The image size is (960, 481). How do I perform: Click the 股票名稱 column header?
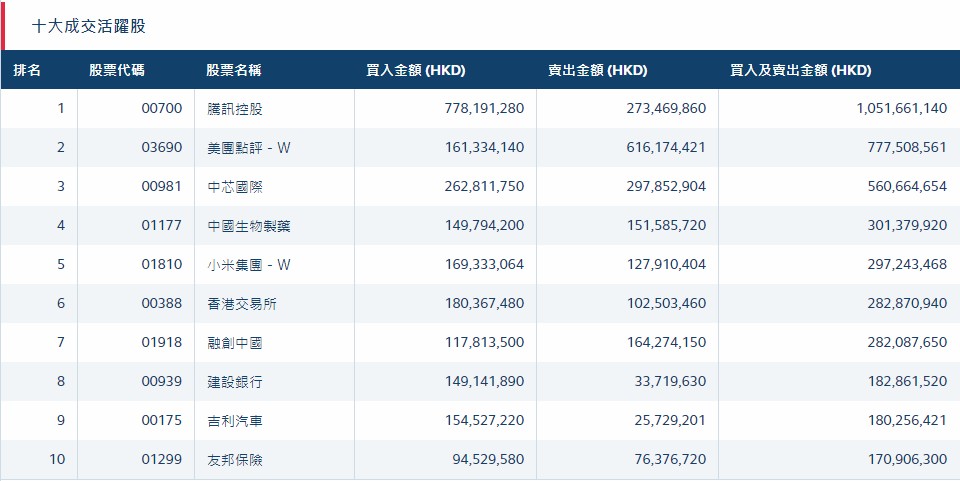[x=234, y=70]
